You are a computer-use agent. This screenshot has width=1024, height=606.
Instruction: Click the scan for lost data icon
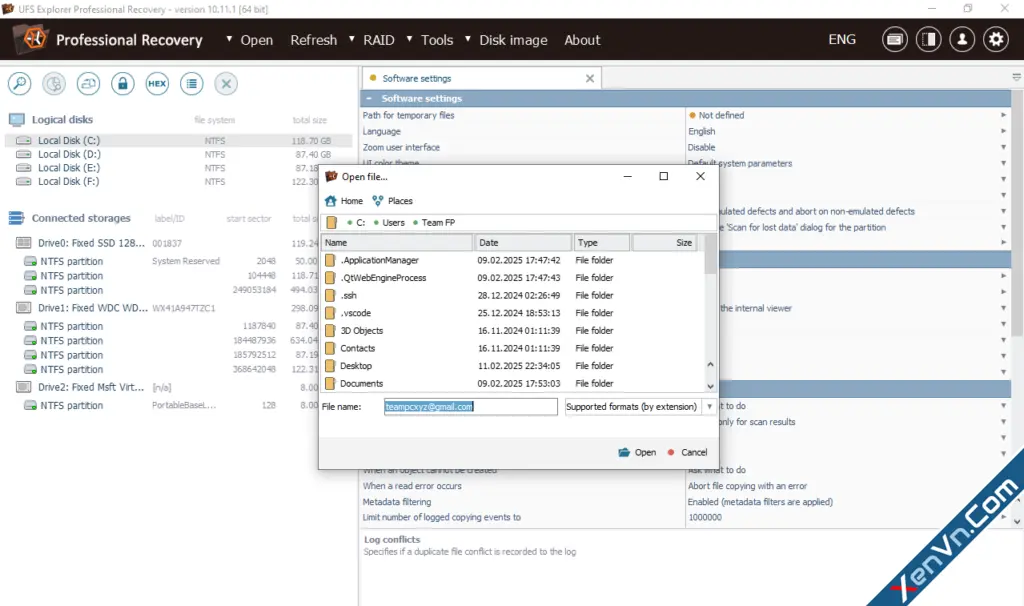54,84
